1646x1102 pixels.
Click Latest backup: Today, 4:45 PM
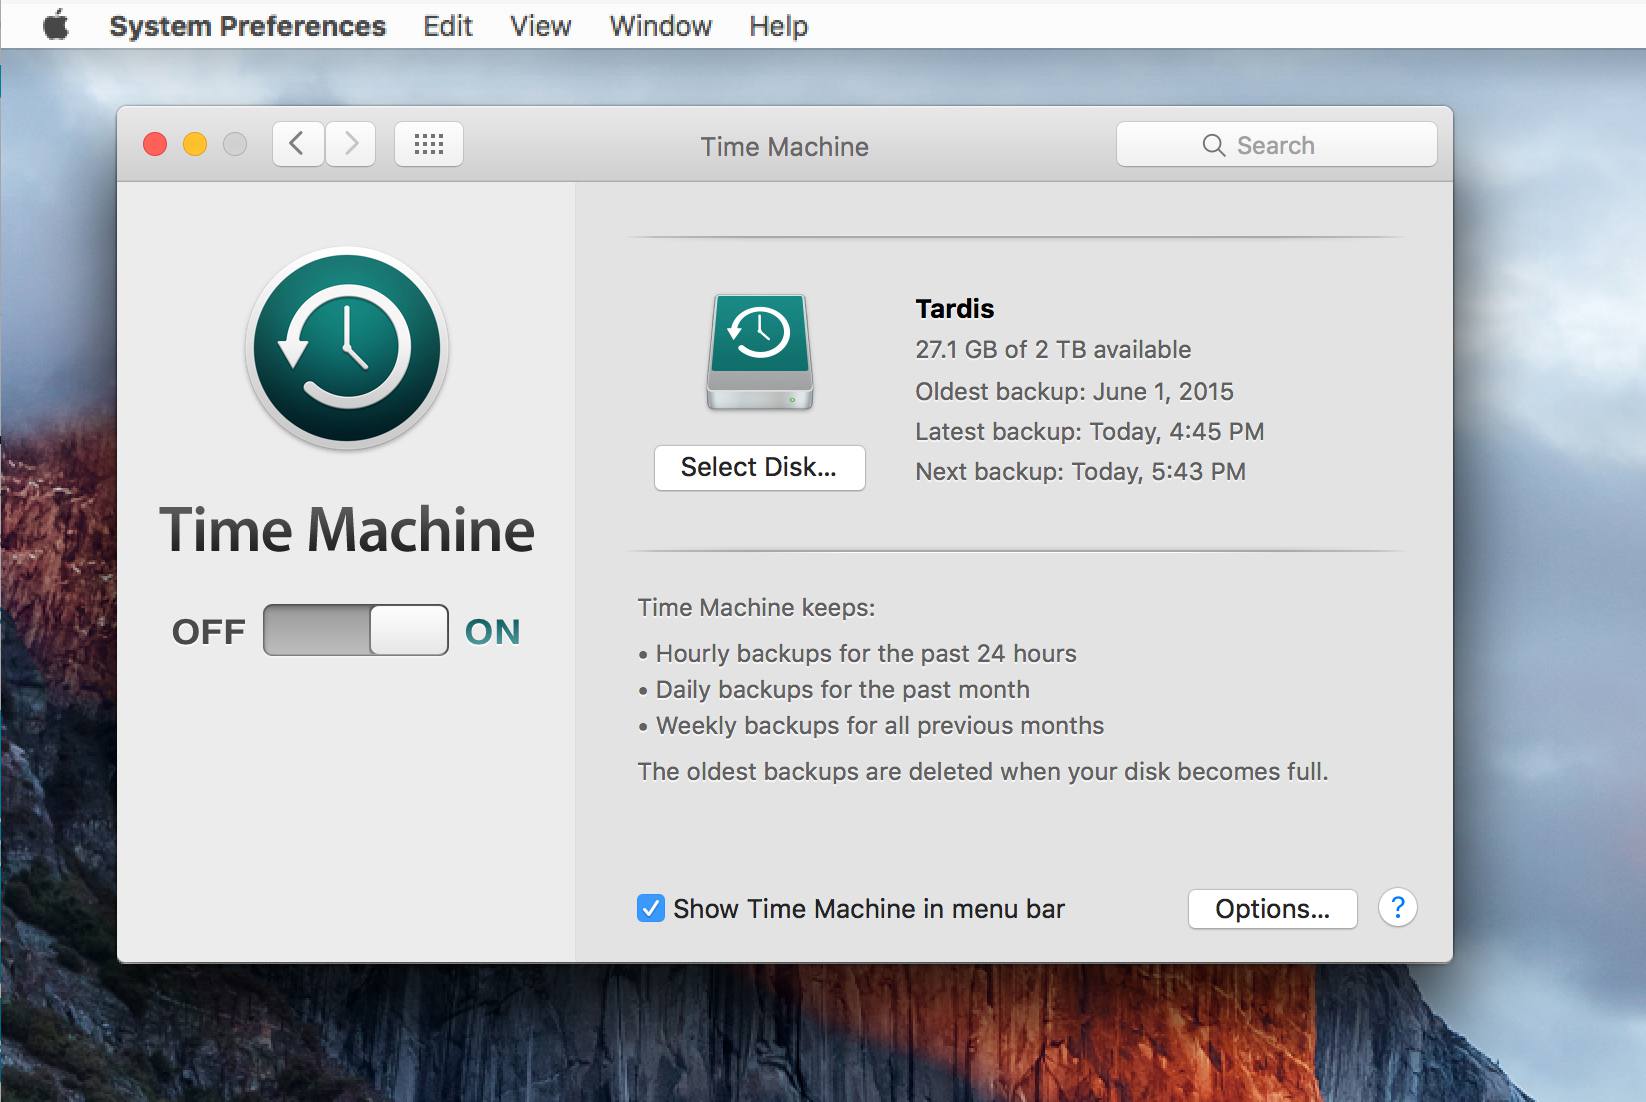pos(1090,432)
